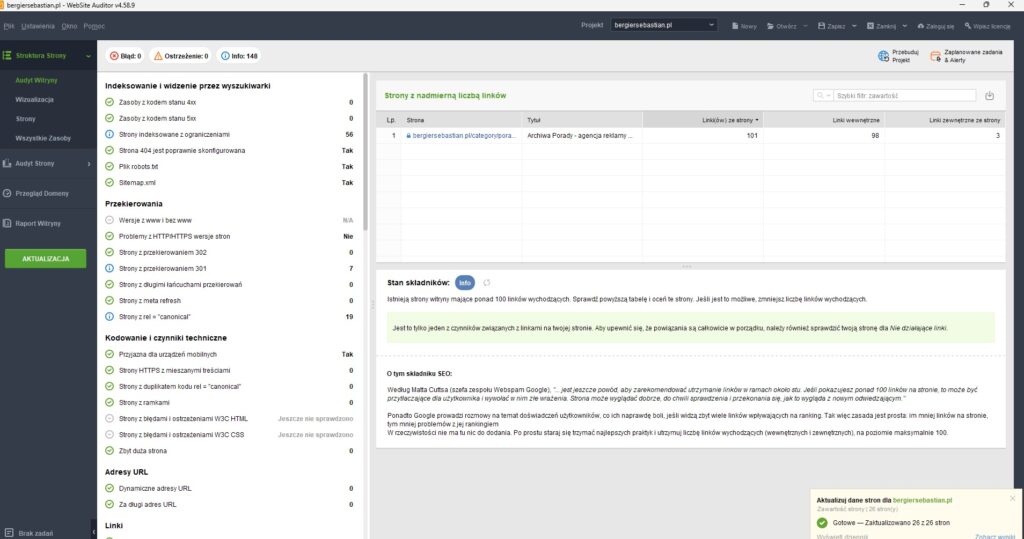Select Audyt Witryny in the sidebar
The image size is (1024, 539).
coord(37,80)
